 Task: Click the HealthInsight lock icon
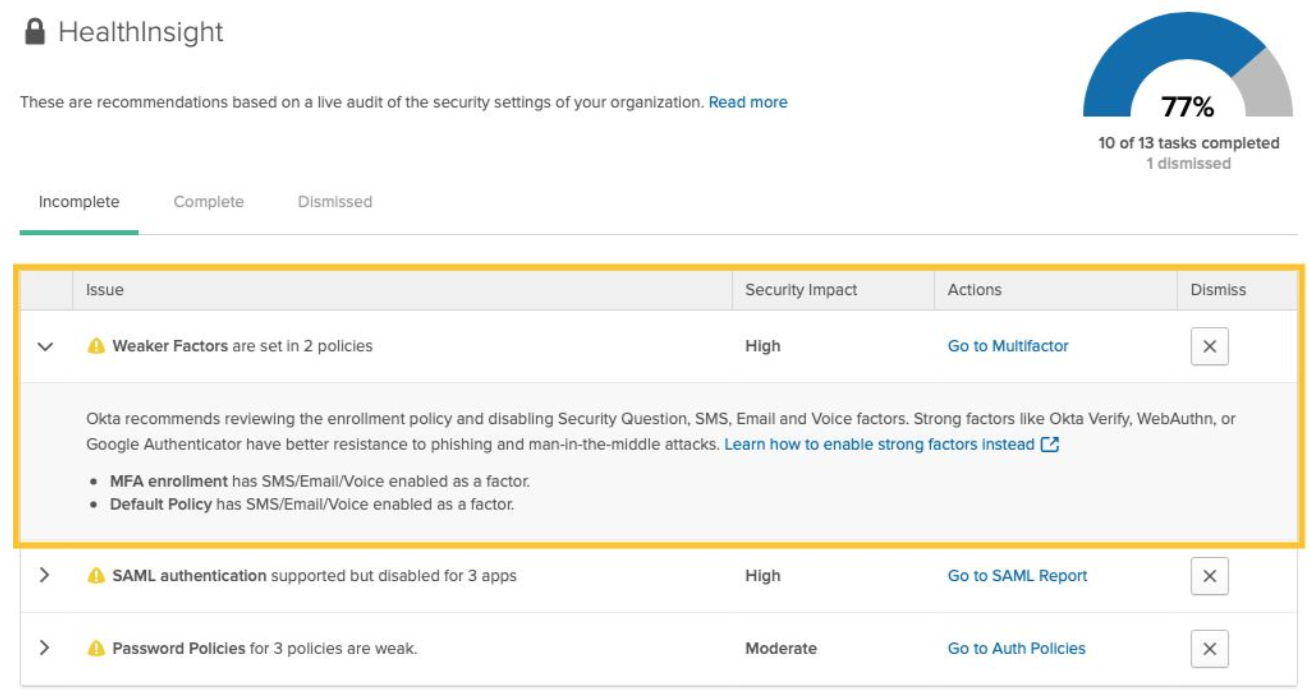35,32
